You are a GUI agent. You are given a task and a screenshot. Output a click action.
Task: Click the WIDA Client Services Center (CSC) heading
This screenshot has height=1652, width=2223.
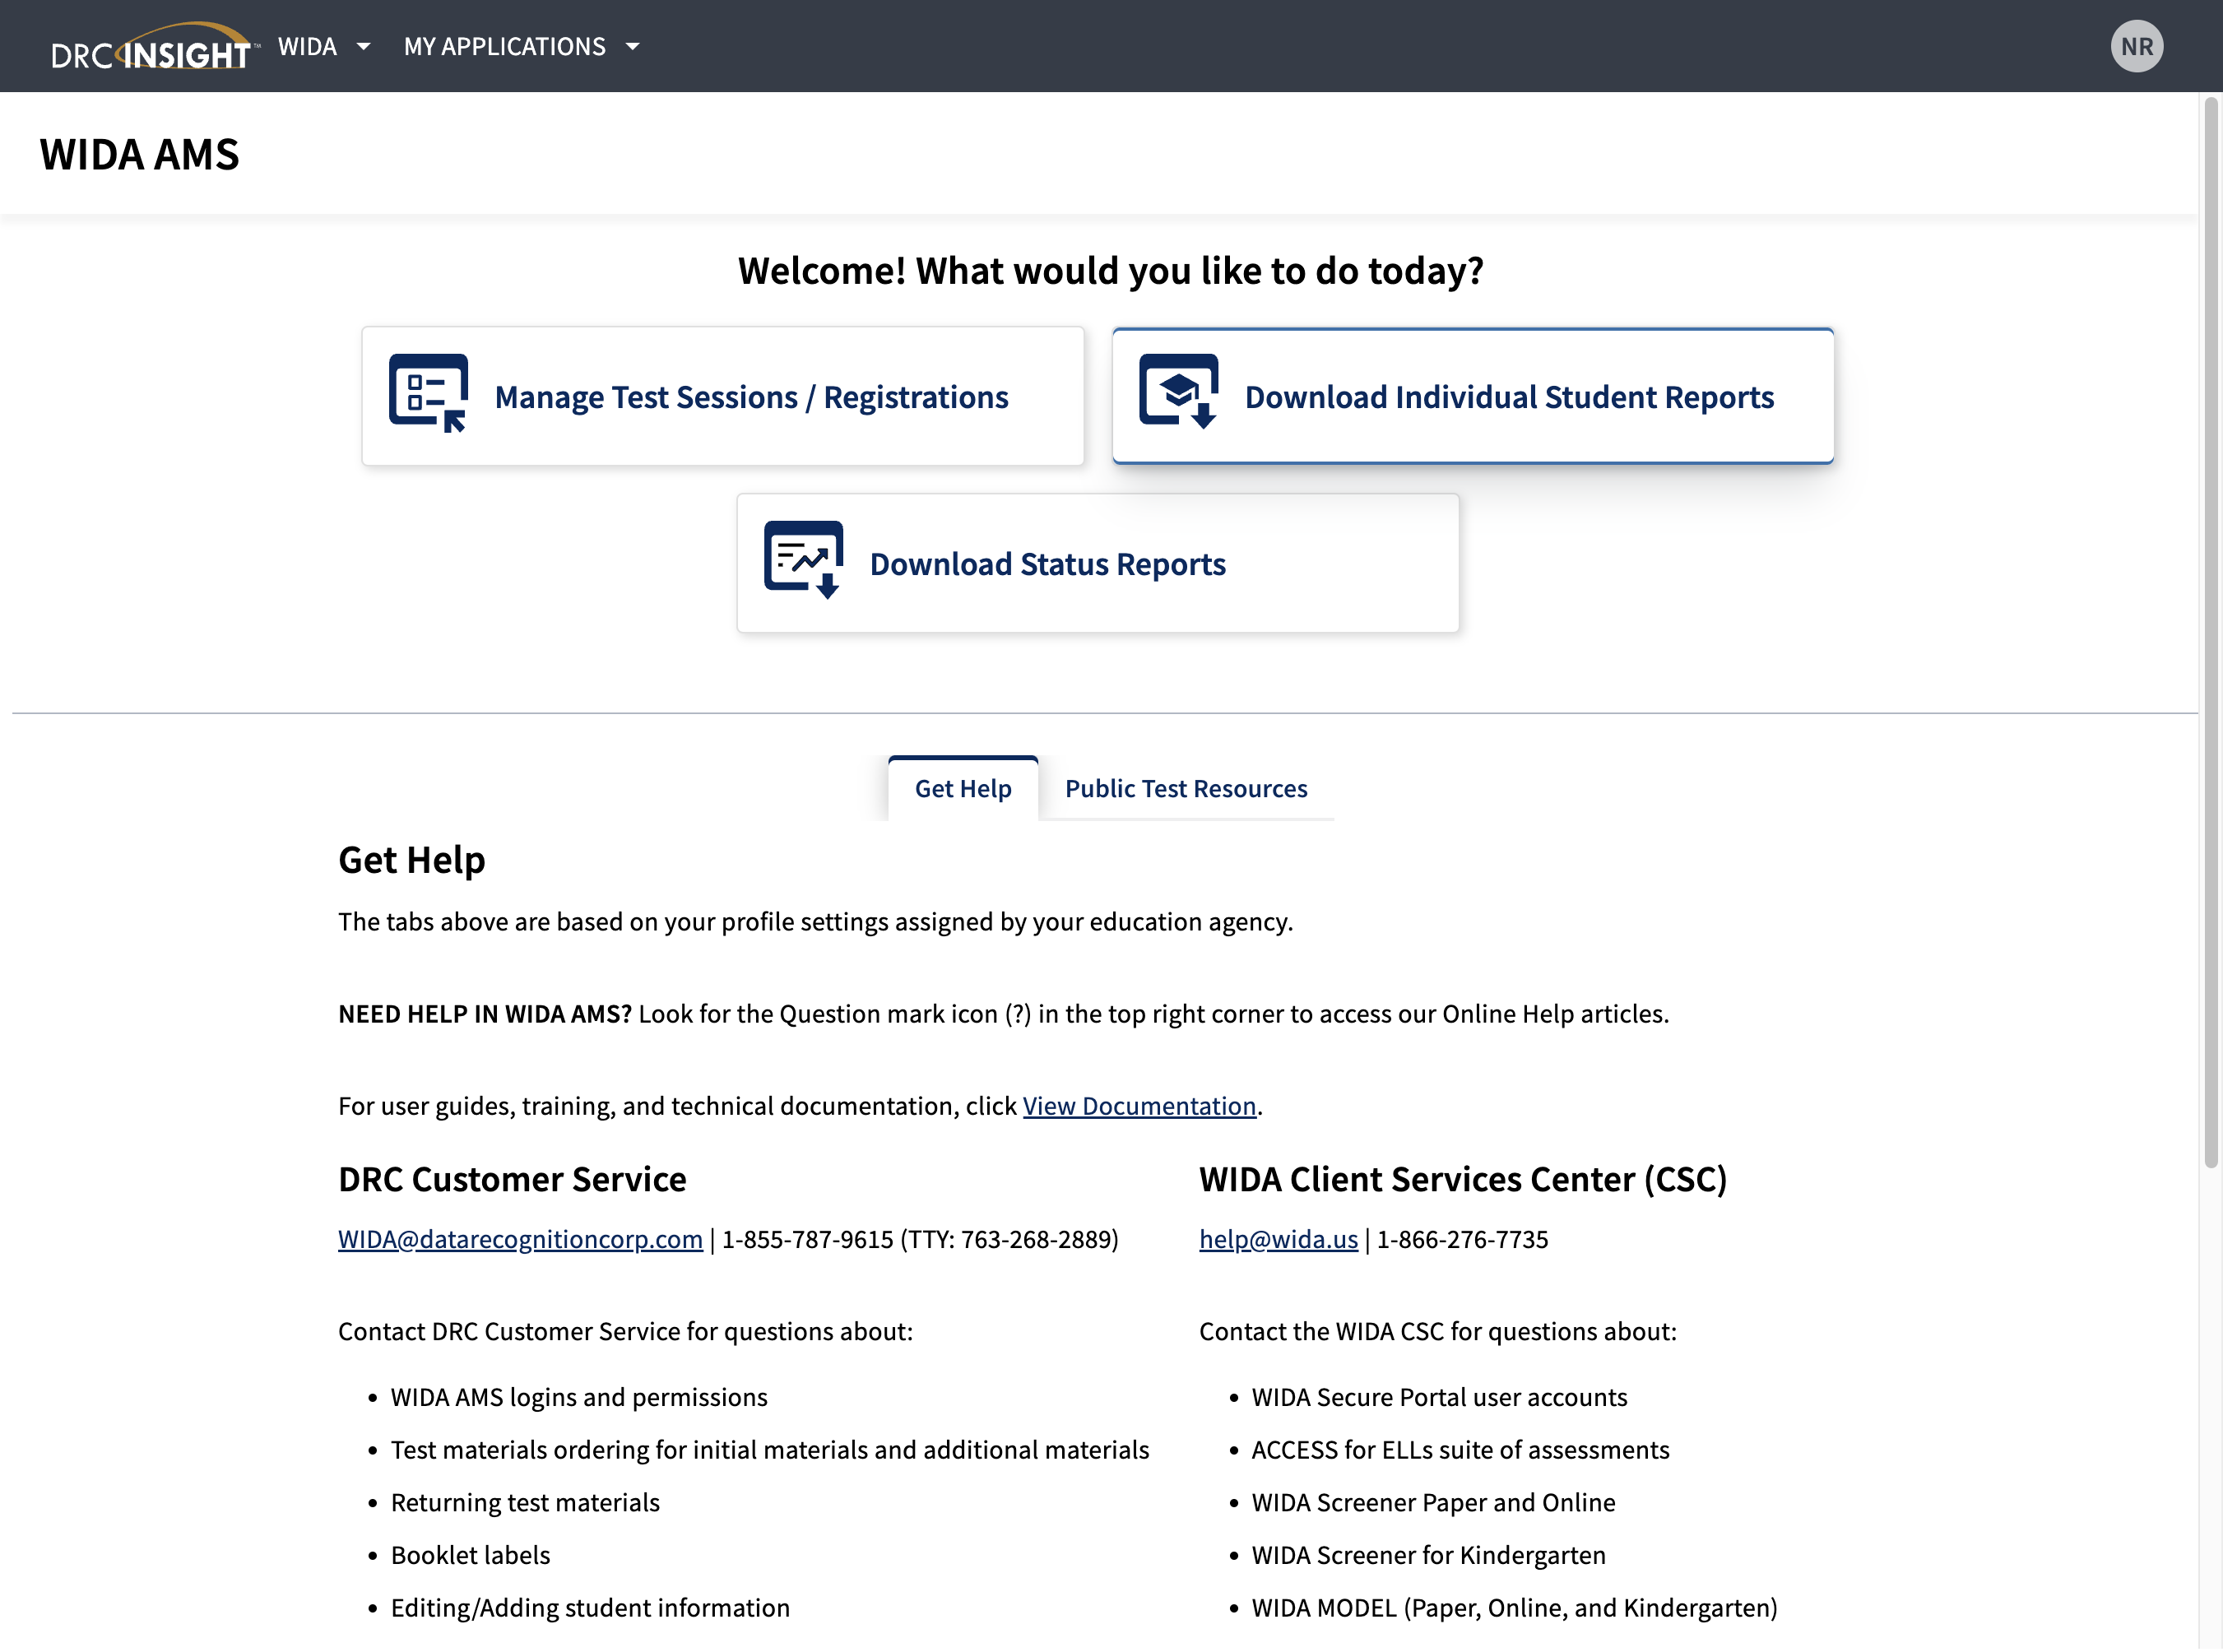(x=1463, y=1179)
